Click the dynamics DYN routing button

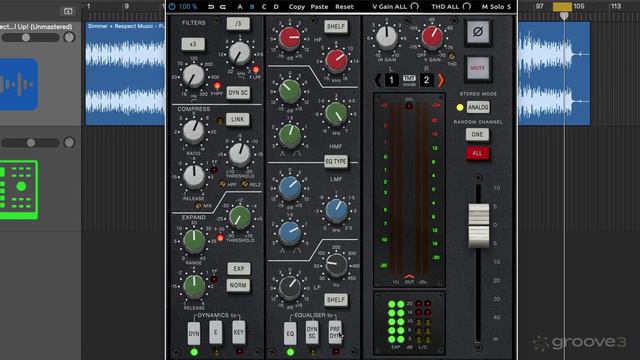(x=194, y=333)
